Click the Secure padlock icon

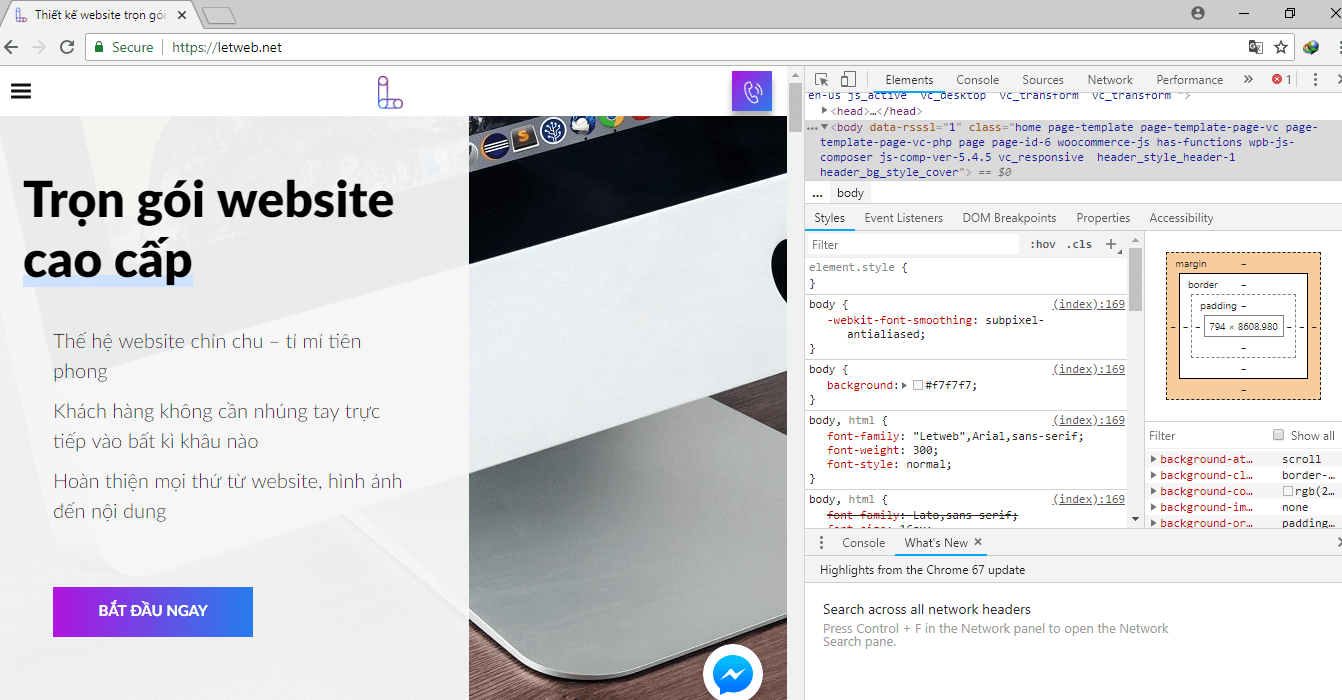click(98, 47)
